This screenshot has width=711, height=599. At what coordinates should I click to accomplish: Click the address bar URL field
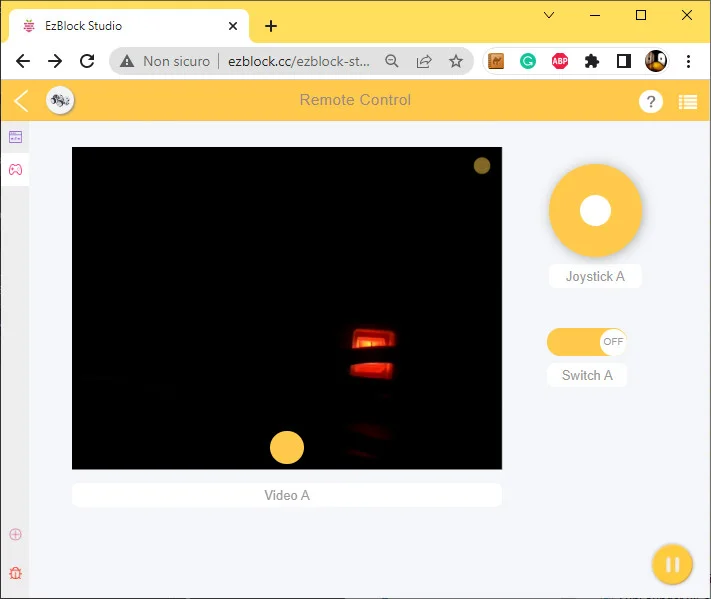(298, 61)
